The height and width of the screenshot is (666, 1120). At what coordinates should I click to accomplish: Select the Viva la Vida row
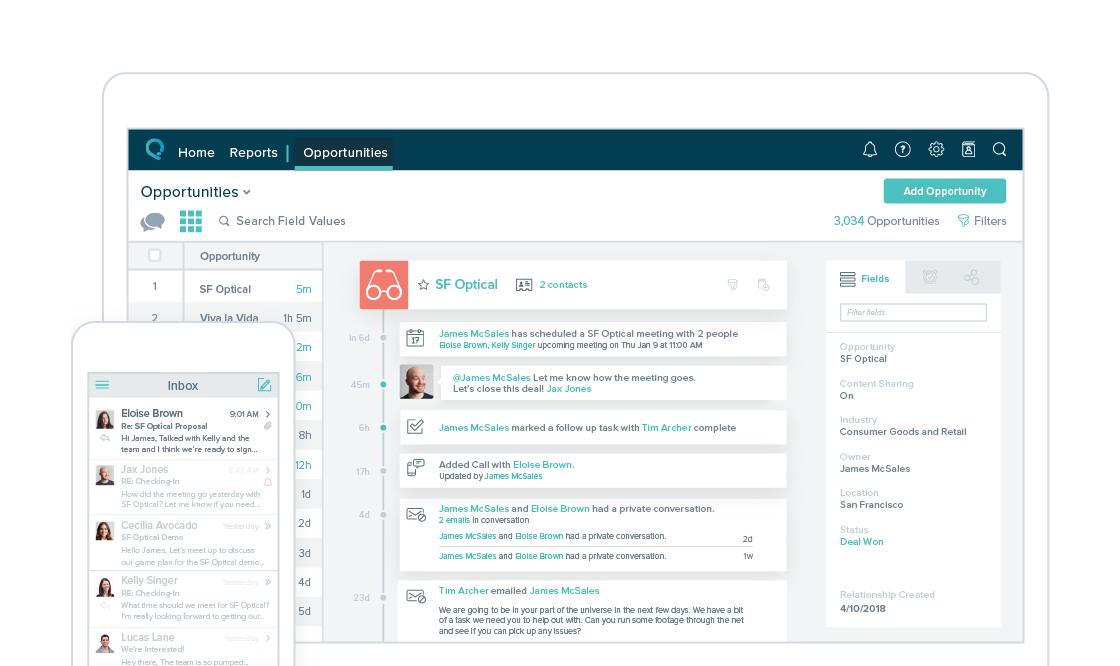[225, 317]
